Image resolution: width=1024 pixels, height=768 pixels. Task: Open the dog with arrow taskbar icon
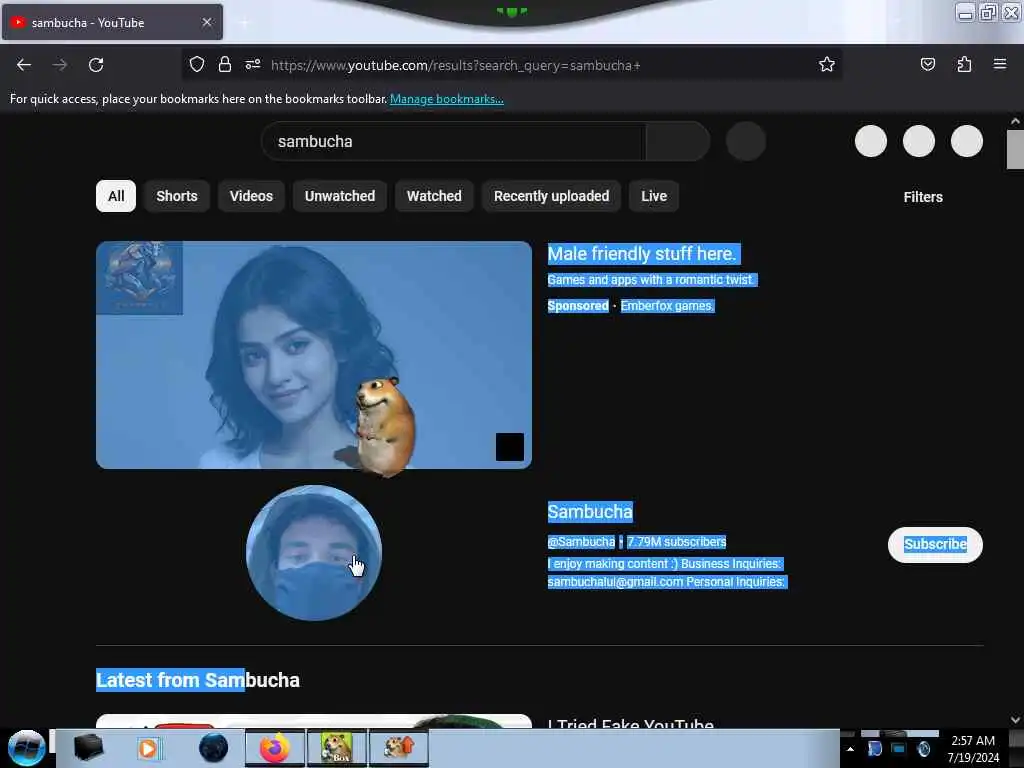[398, 748]
